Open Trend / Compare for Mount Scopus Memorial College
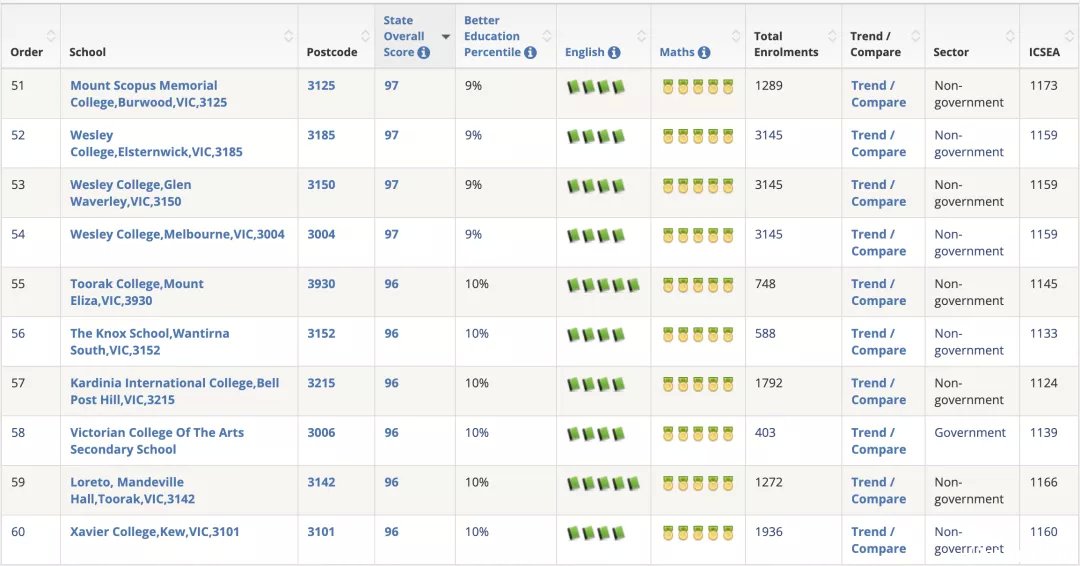 click(878, 94)
